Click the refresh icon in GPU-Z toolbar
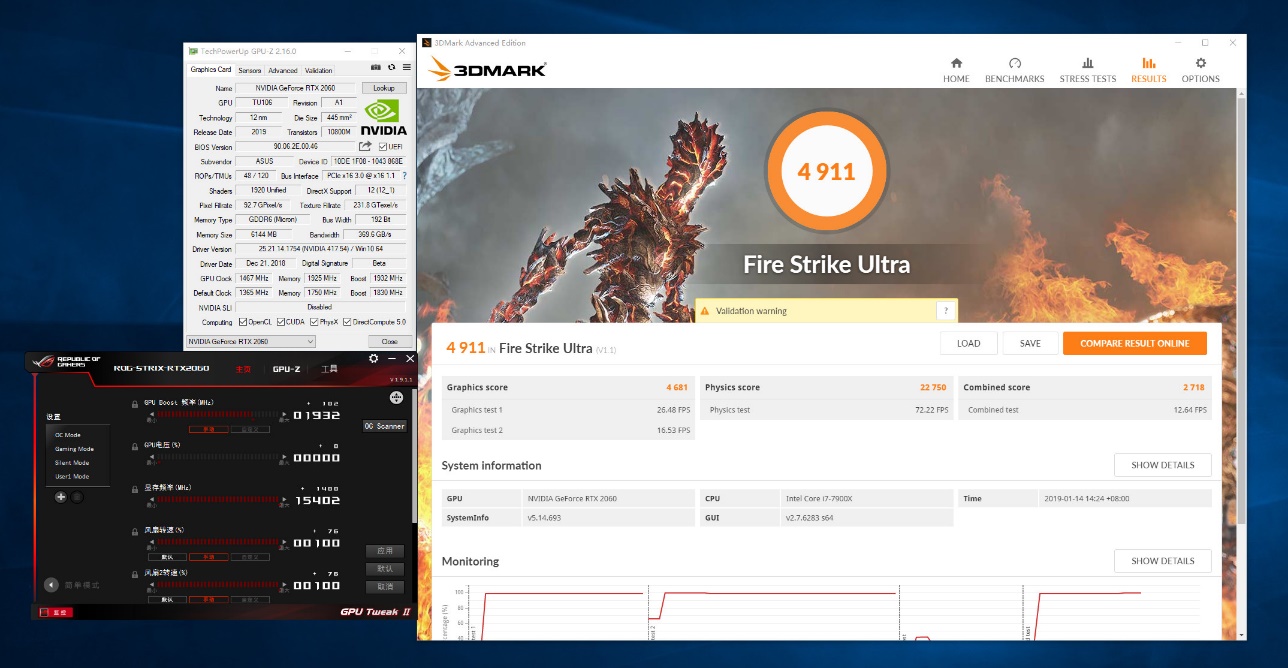Viewport: 1288px width, 668px height. 391,67
